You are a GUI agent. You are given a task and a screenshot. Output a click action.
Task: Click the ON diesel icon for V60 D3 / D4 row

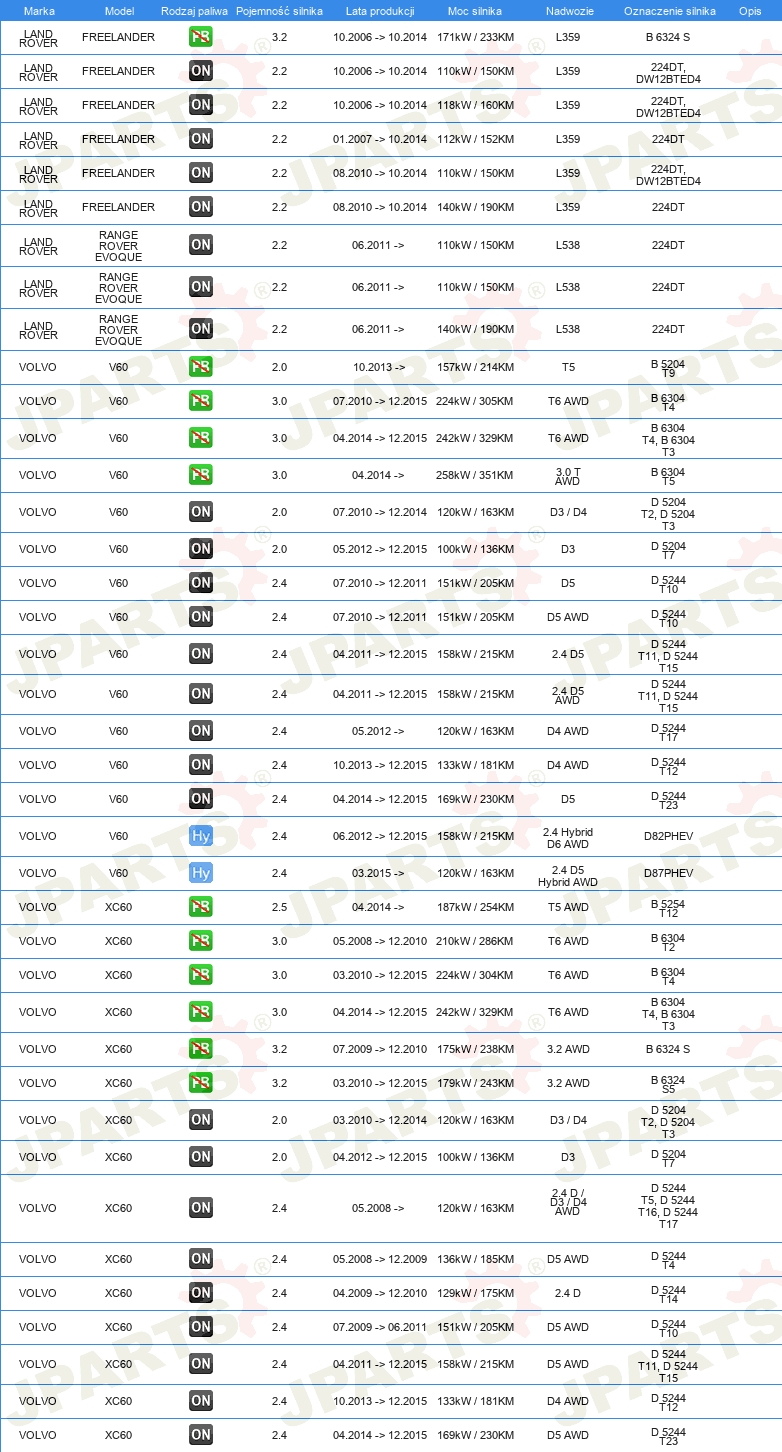201,512
